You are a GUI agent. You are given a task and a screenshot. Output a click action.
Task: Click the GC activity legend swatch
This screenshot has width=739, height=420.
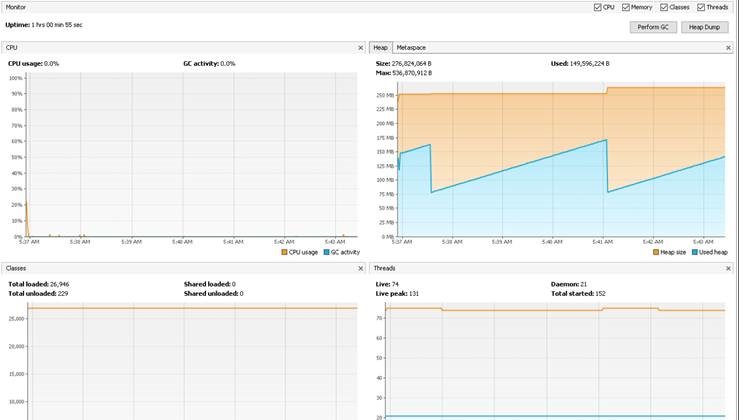pos(326,252)
